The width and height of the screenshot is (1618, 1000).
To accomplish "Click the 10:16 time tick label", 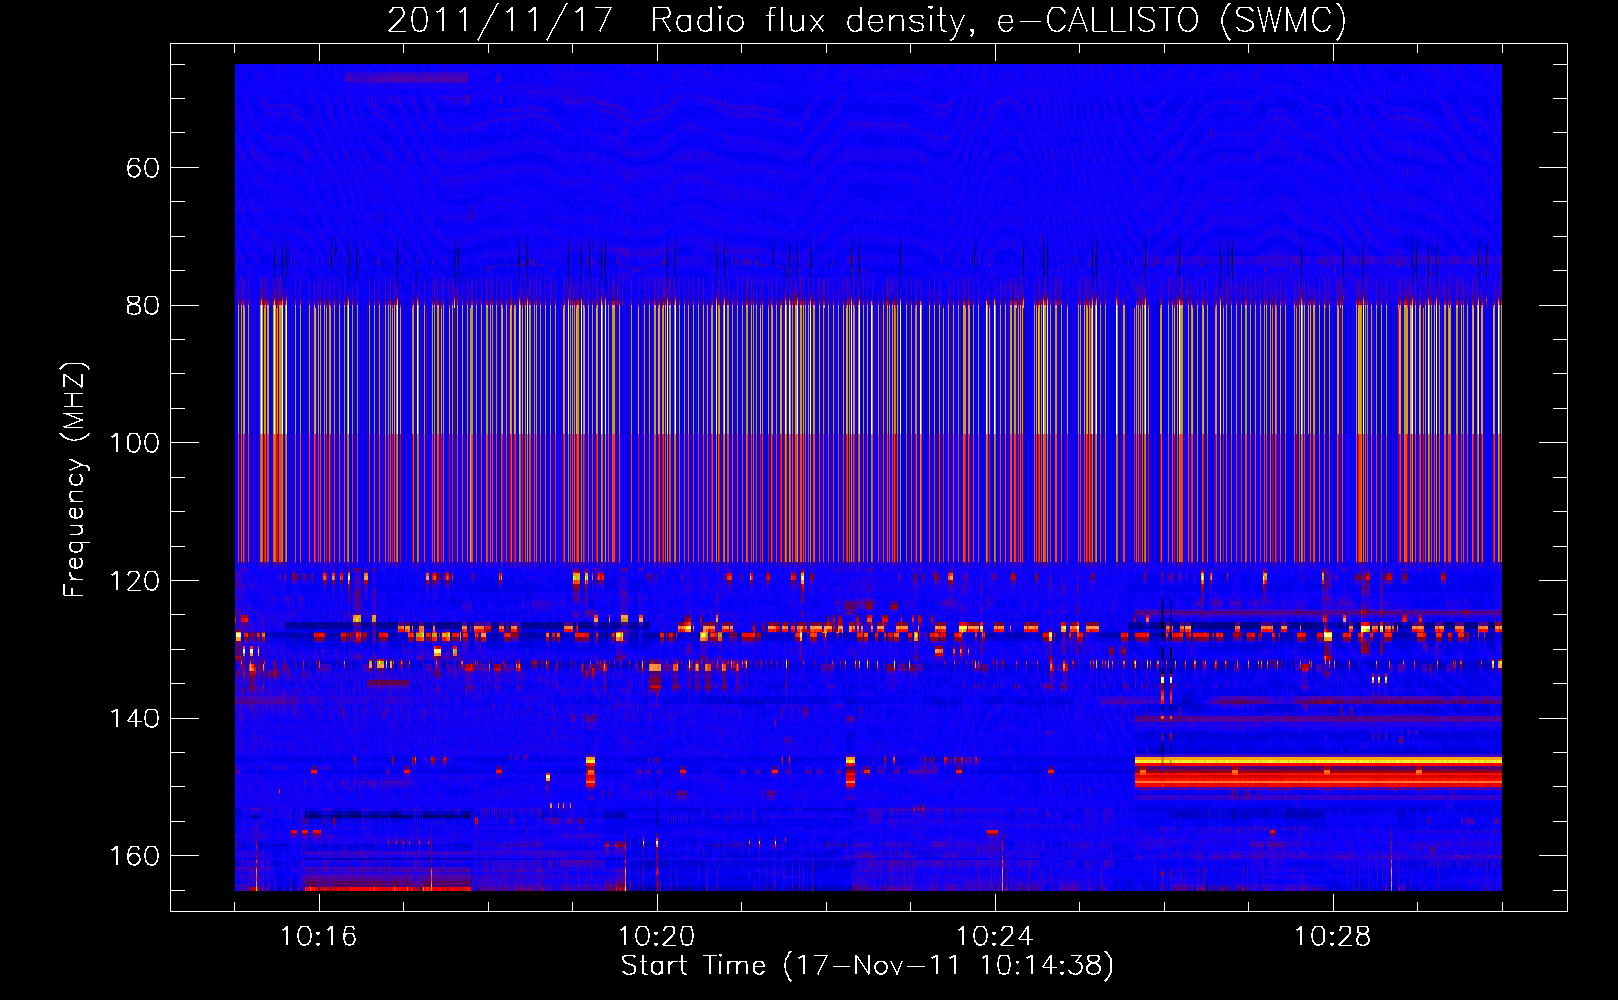I will click(x=318, y=936).
